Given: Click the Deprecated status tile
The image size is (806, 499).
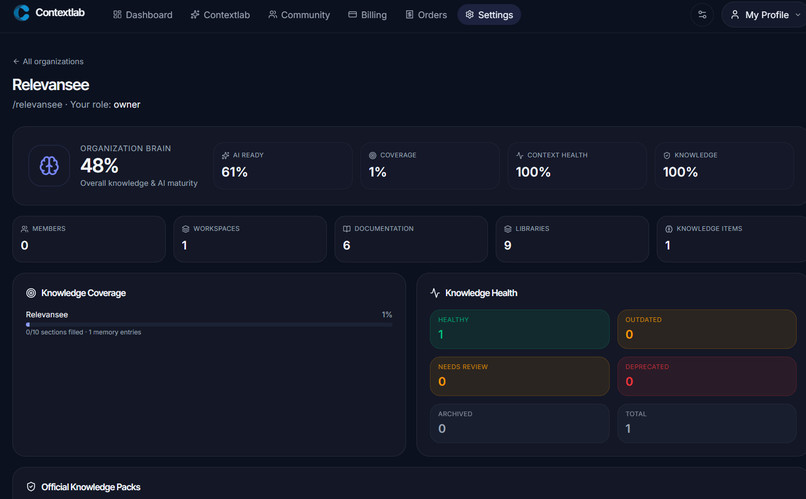Looking at the screenshot, I should click(707, 376).
